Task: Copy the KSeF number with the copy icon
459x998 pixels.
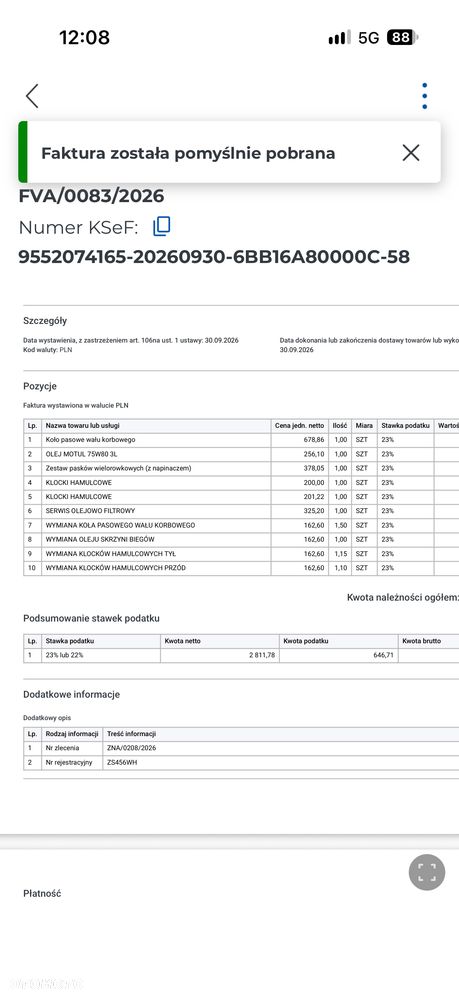Action: click(162, 226)
